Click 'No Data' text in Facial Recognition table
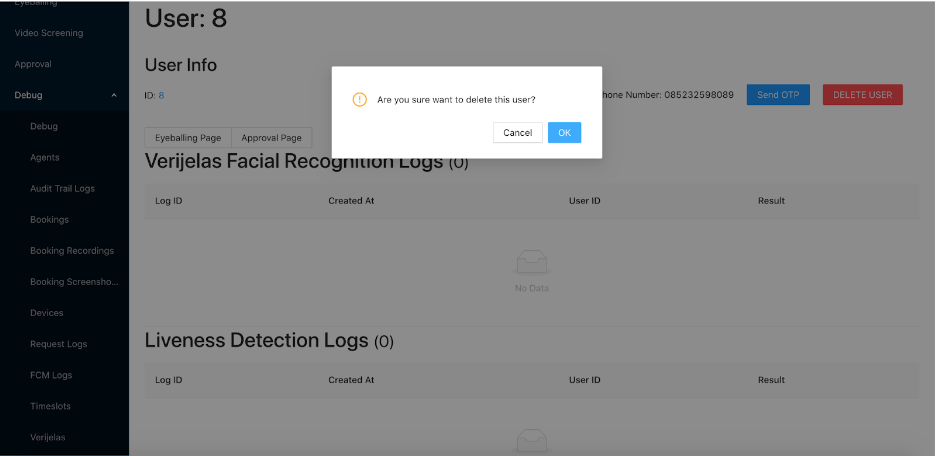Image resolution: width=937 pixels, height=456 pixels. coord(532,288)
